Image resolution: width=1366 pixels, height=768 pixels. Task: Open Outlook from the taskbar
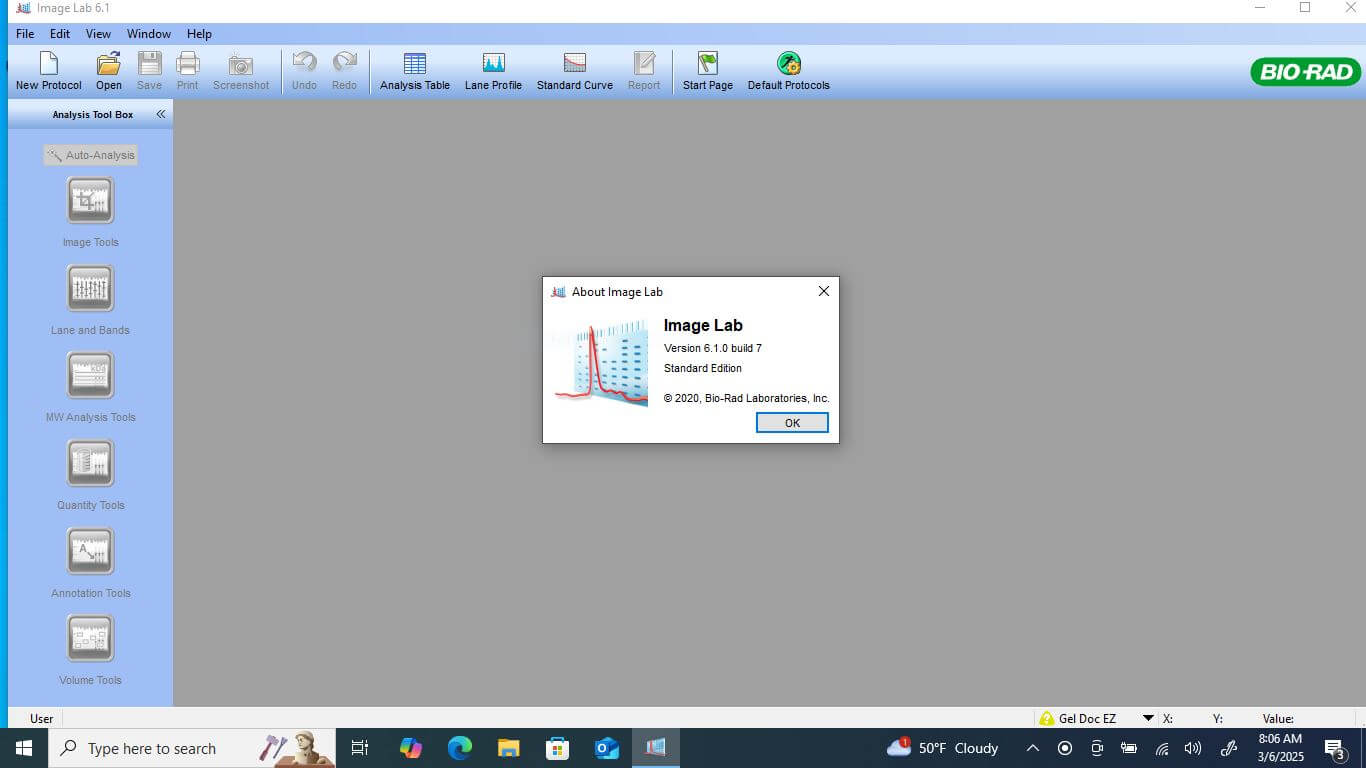(x=606, y=748)
